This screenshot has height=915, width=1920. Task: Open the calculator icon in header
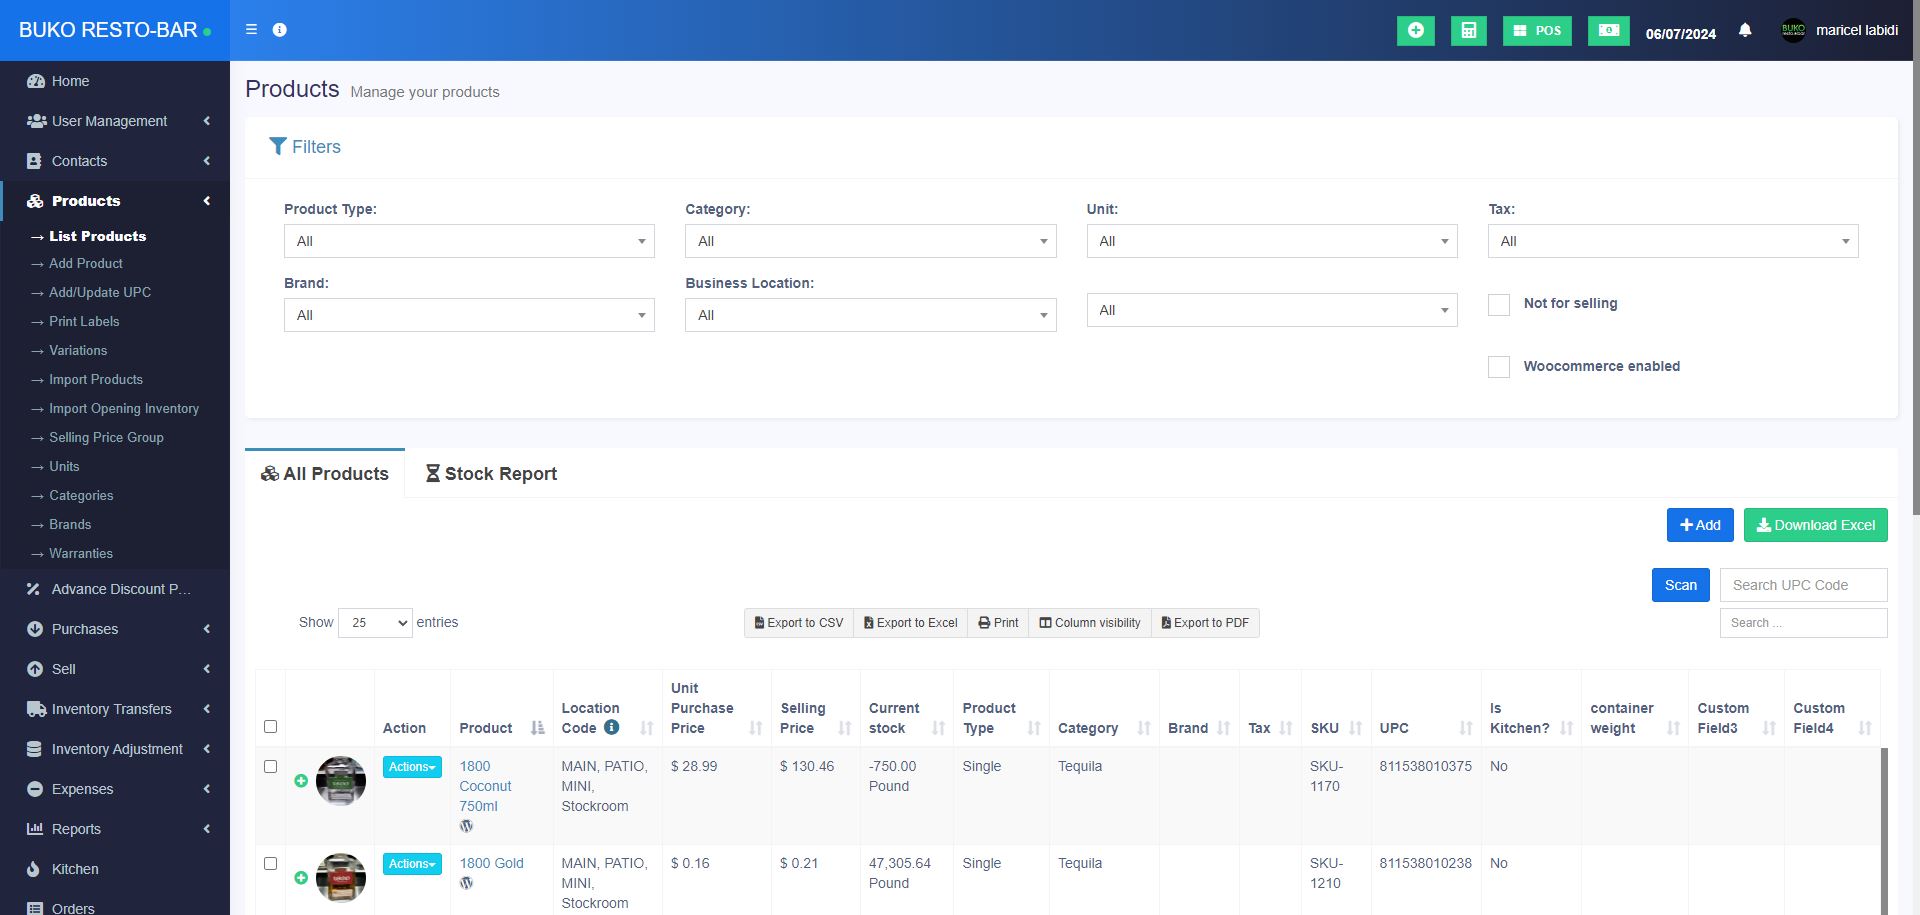1468,31
